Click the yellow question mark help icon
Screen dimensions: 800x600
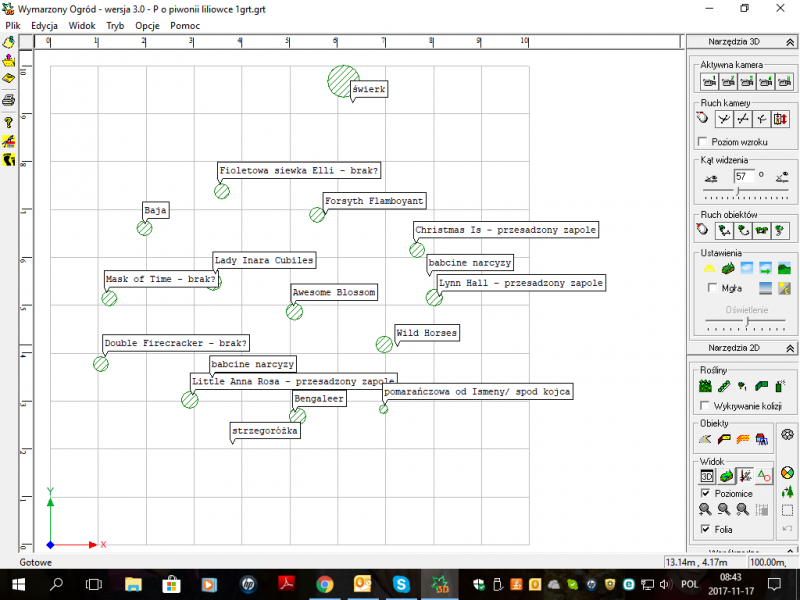click(x=9, y=121)
